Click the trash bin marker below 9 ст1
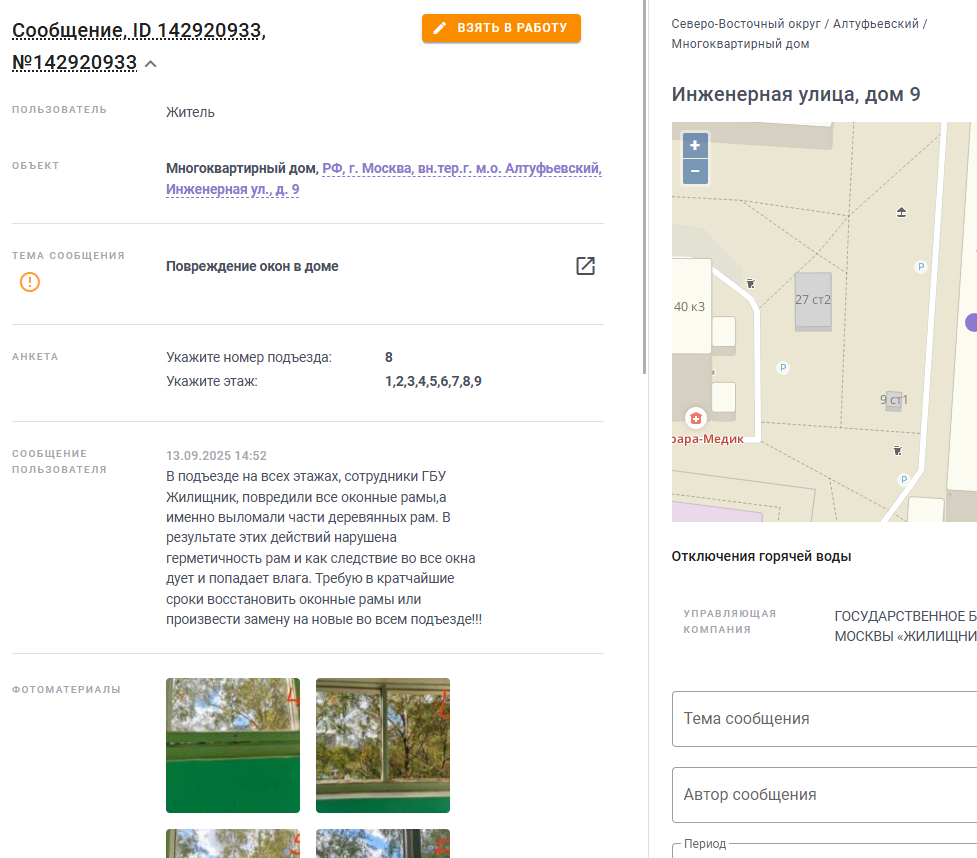This screenshot has width=977, height=858. coord(897,450)
